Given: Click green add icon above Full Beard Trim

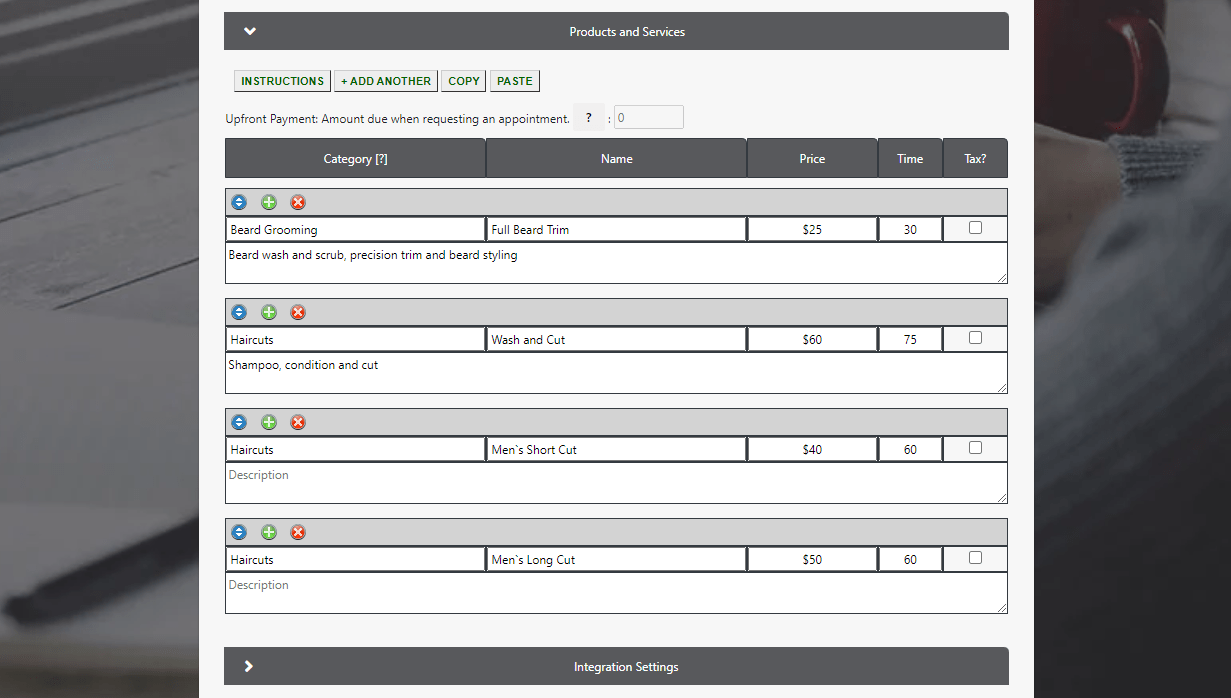Looking at the screenshot, I should (x=268, y=202).
